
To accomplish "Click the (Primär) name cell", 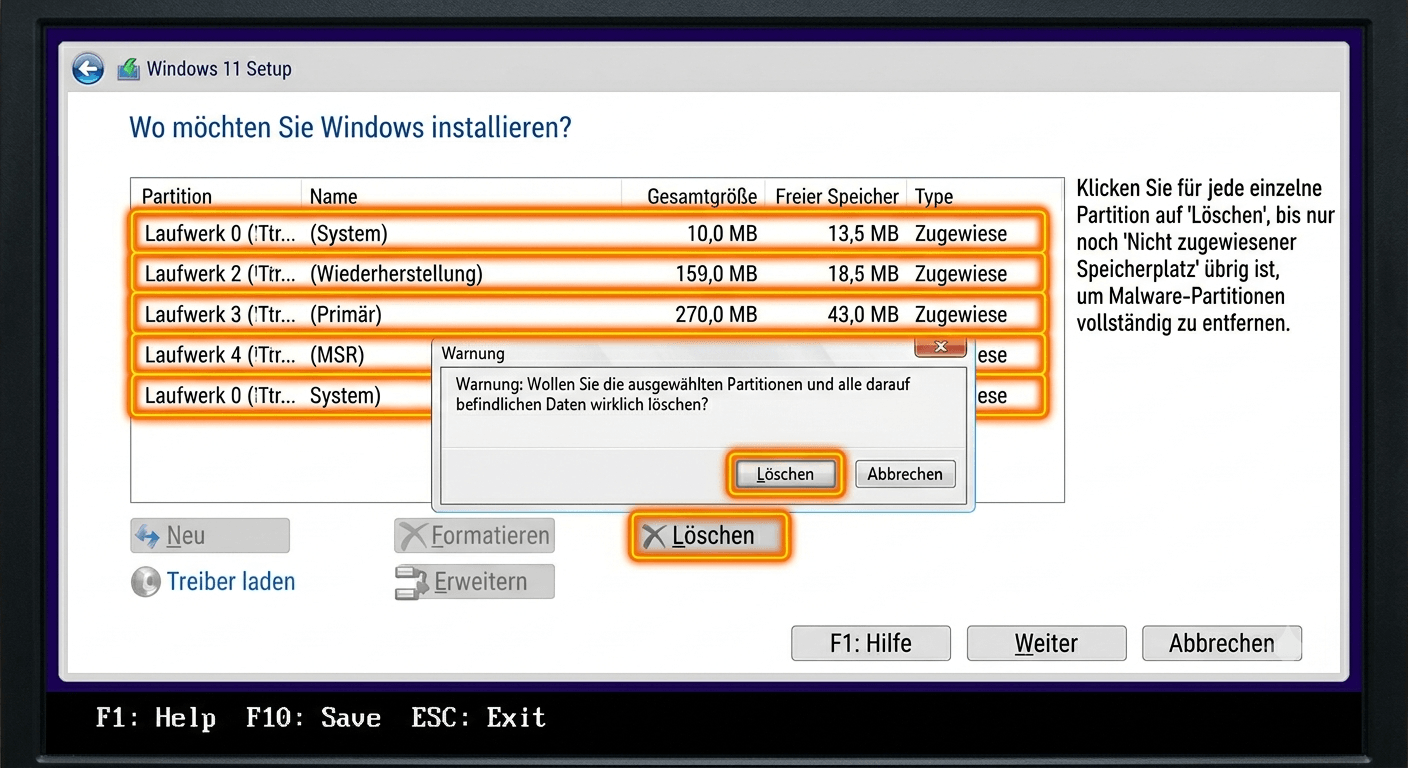I will (x=346, y=314).
